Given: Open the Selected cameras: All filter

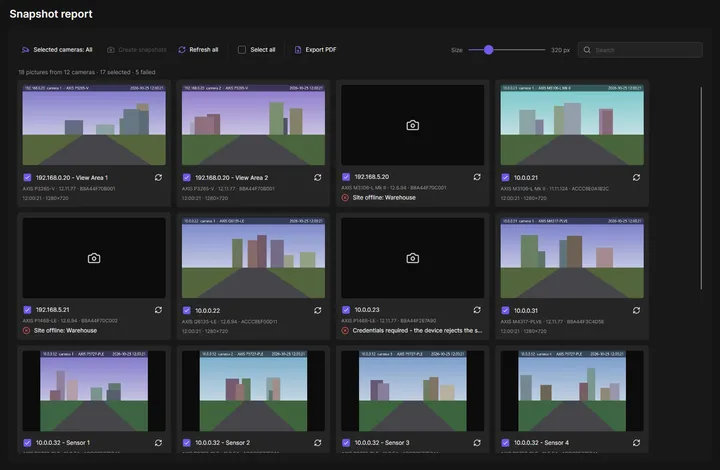Looking at the screenshot, I should coord(57,50).
